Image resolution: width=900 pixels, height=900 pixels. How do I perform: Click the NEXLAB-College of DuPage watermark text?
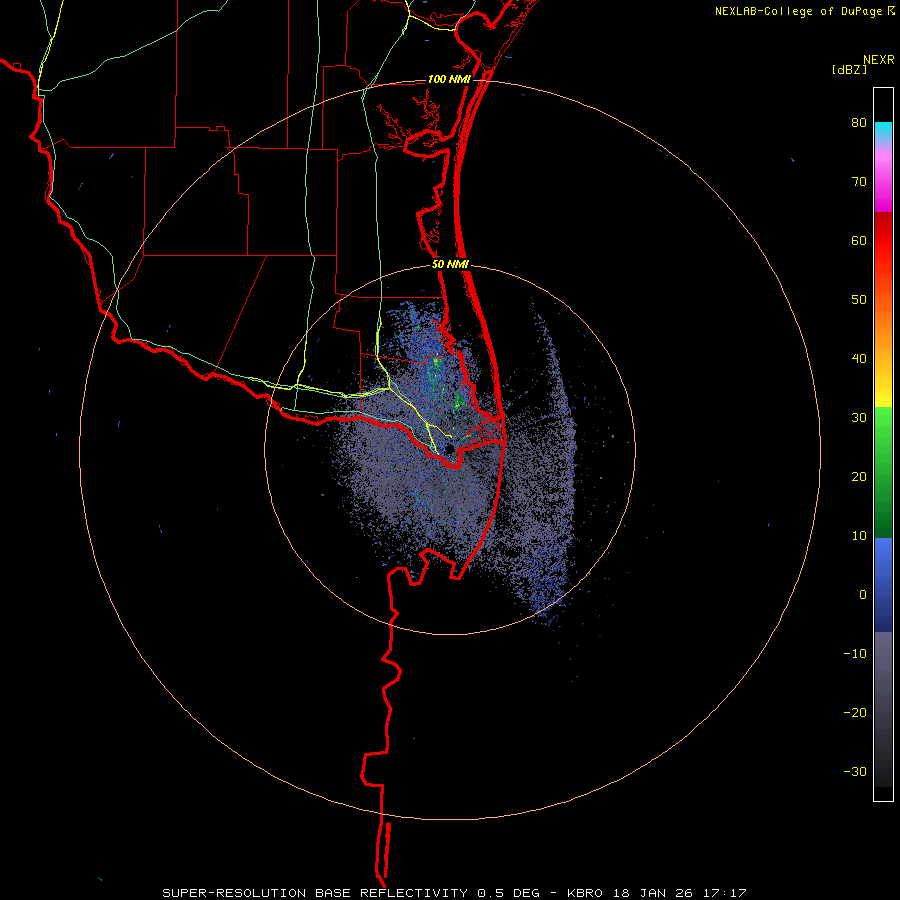(800, 11)
